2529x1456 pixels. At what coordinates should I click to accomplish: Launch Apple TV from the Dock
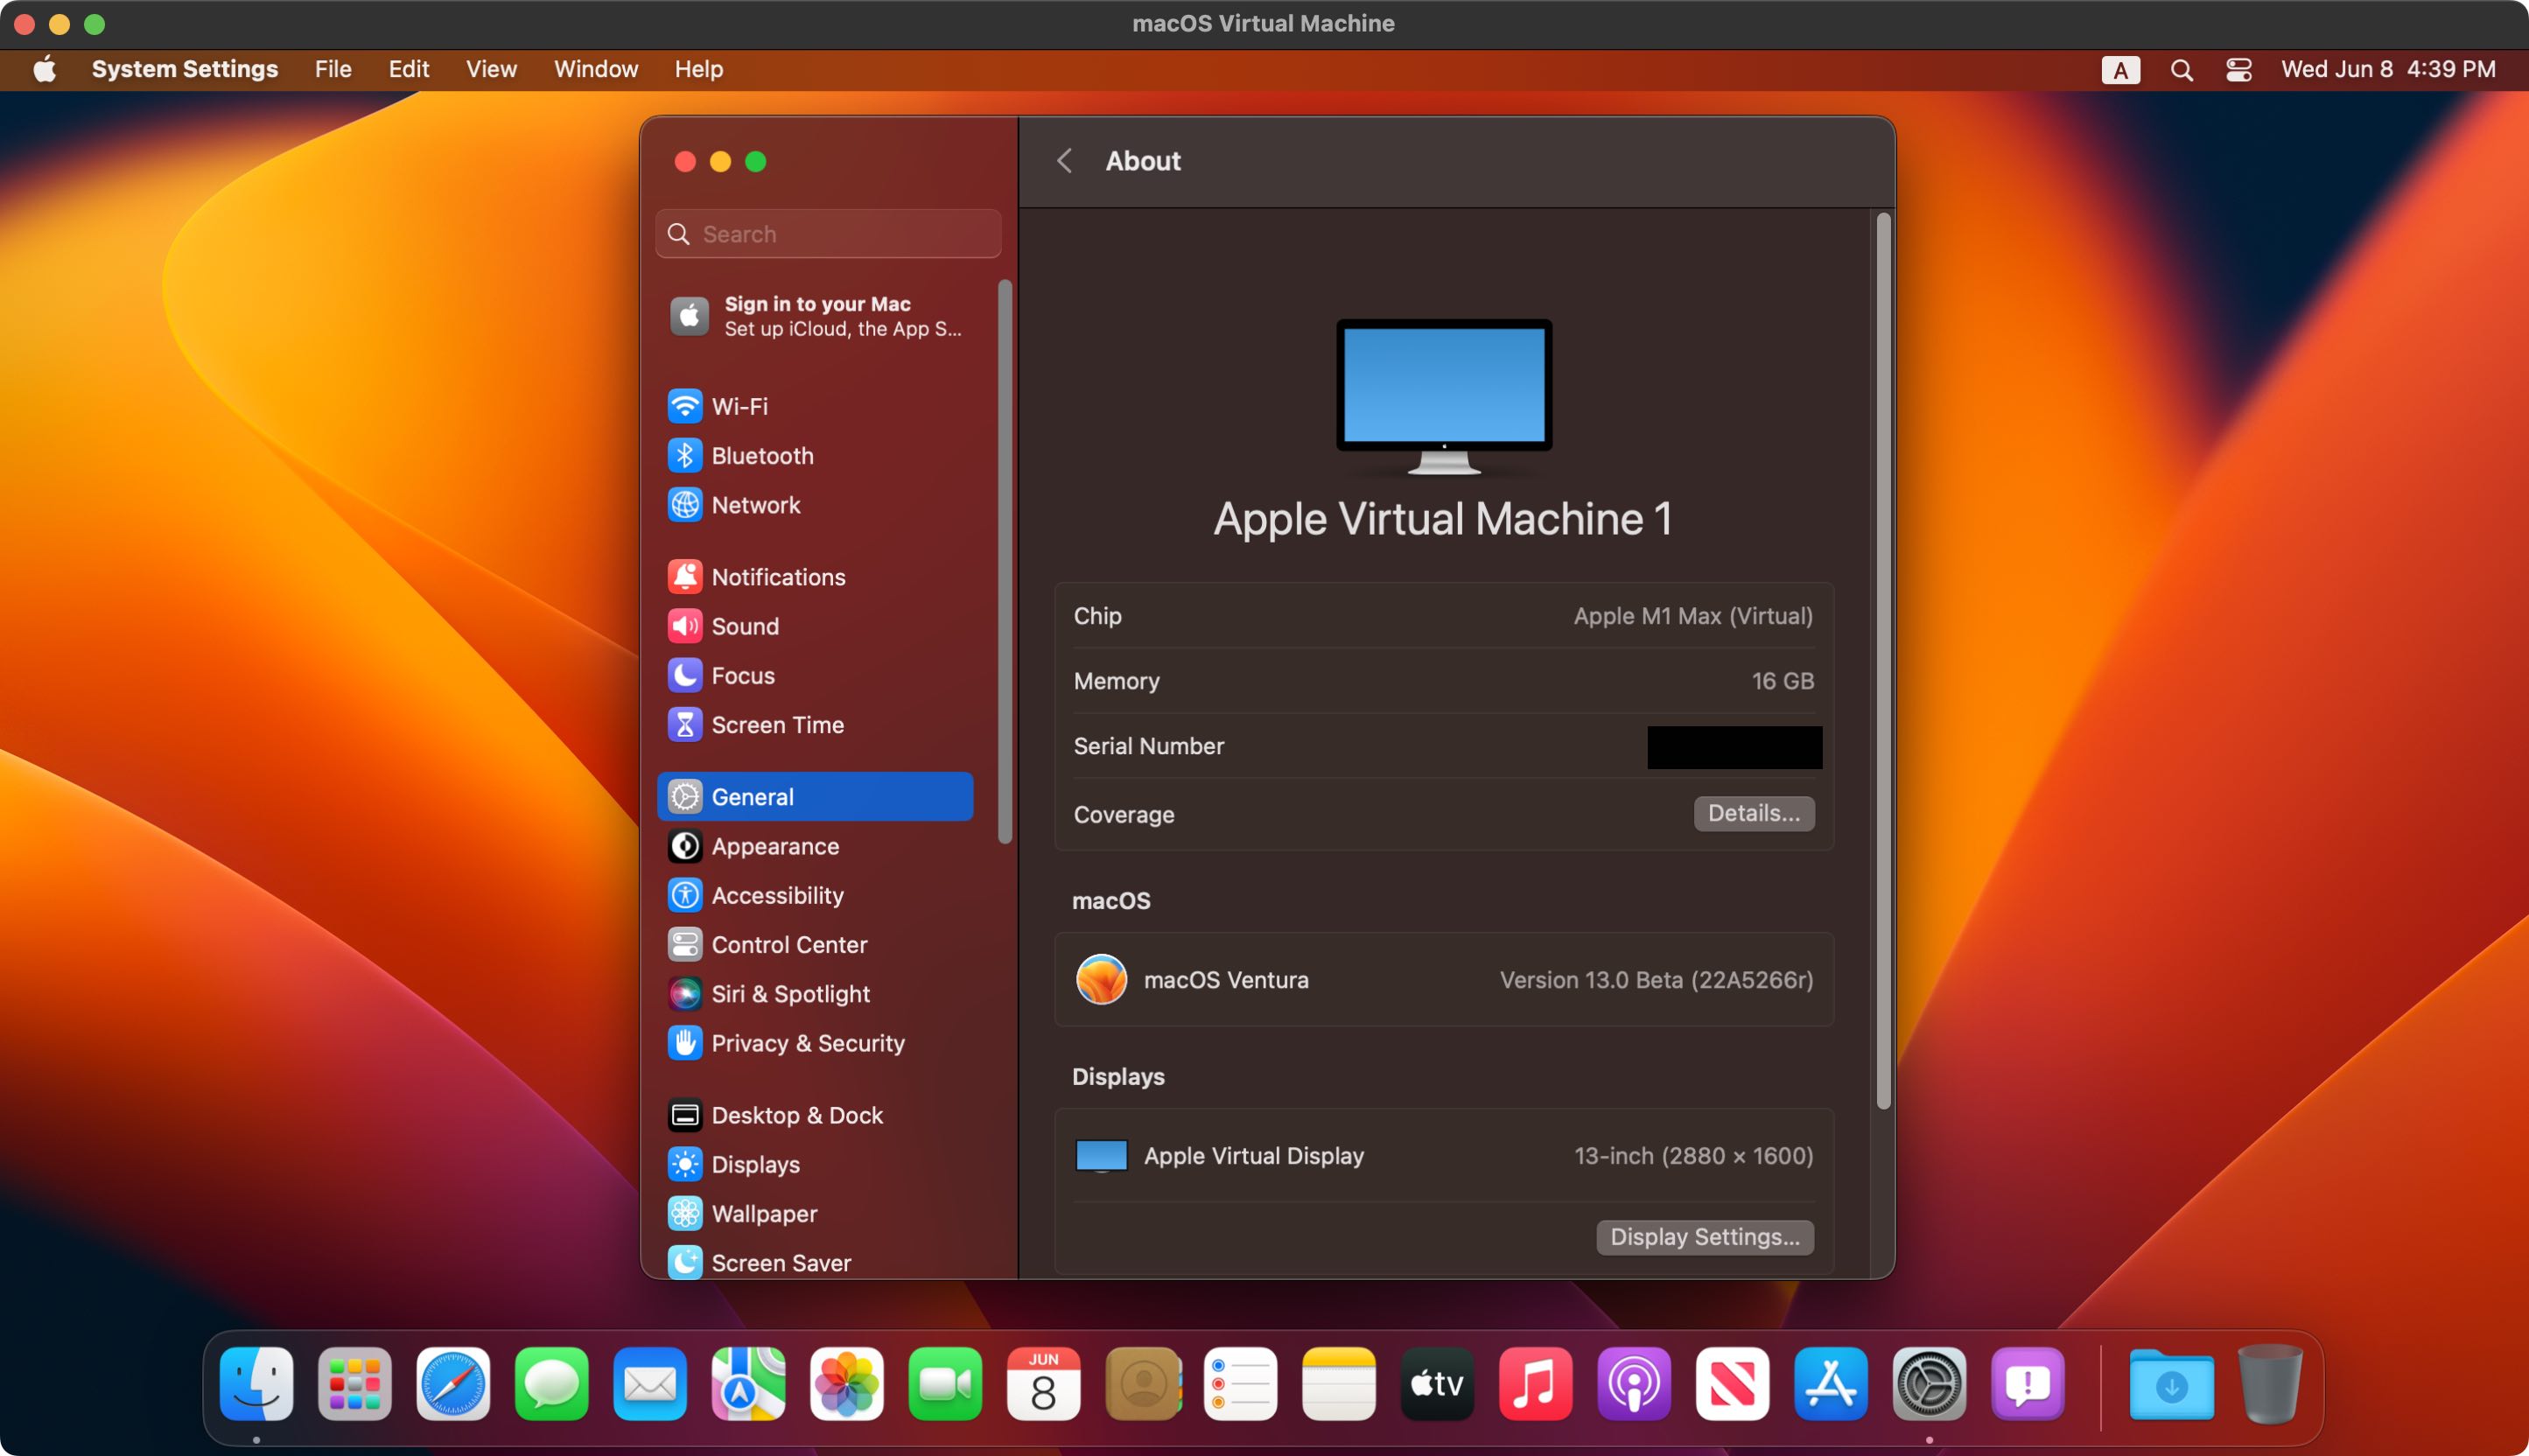(x=1437, y=1385)
